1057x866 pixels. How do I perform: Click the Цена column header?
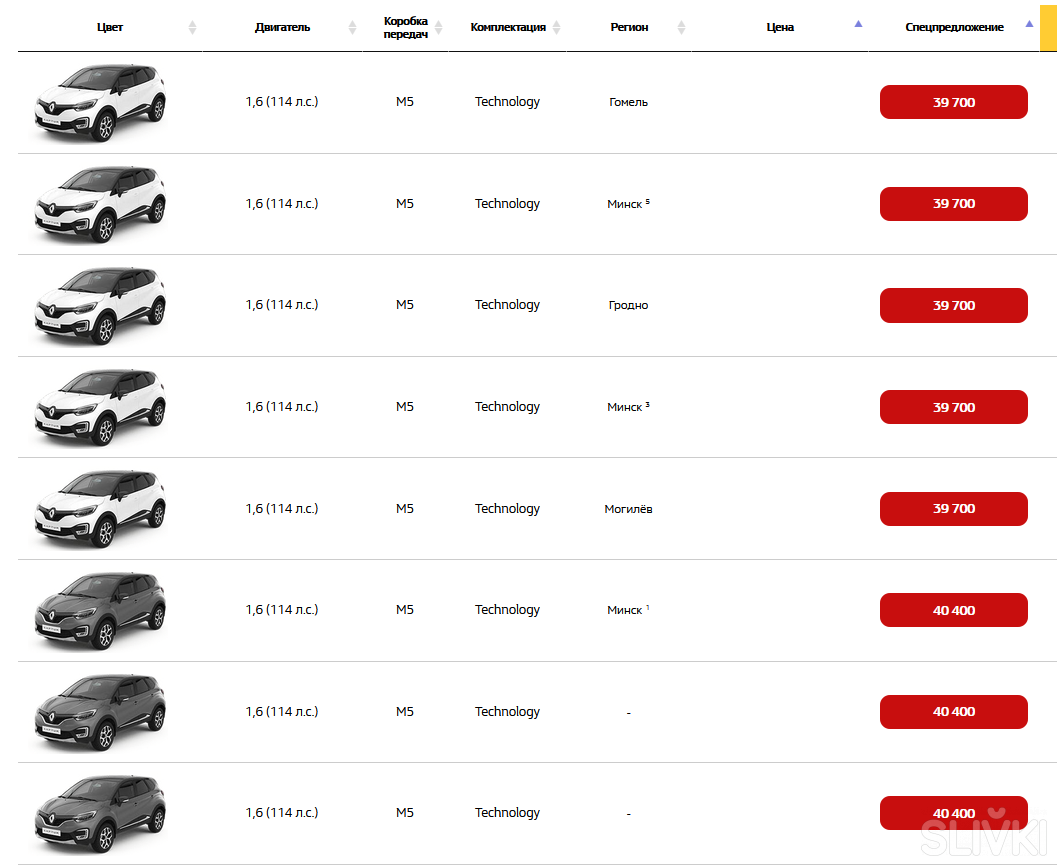[780, 27]
